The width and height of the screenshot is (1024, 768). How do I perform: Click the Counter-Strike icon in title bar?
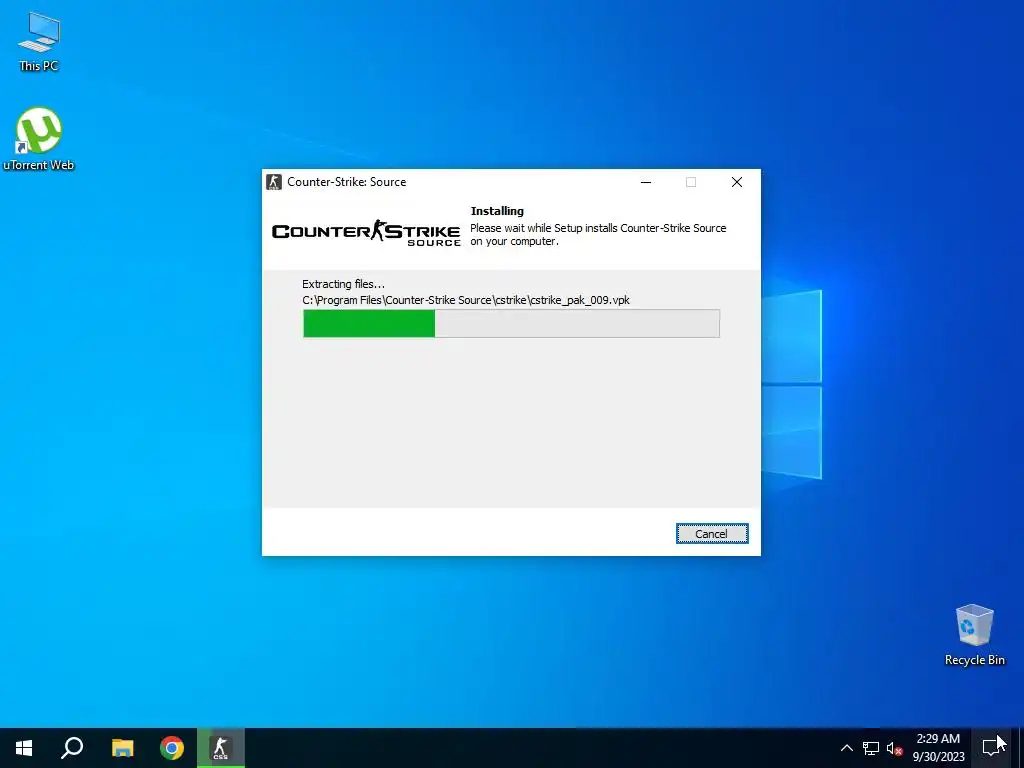coord(274,182)
